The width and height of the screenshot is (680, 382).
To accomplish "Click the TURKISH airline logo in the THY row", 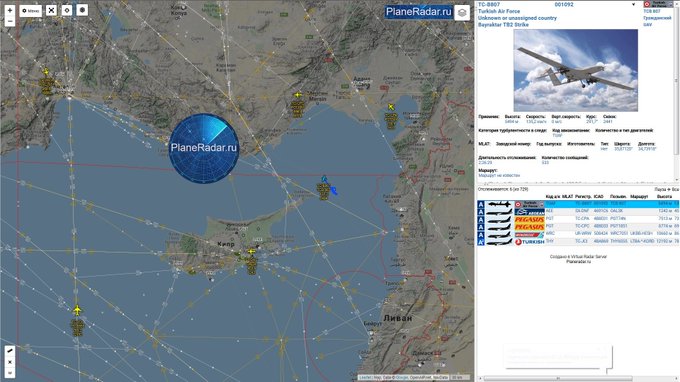I will point(530,242).
